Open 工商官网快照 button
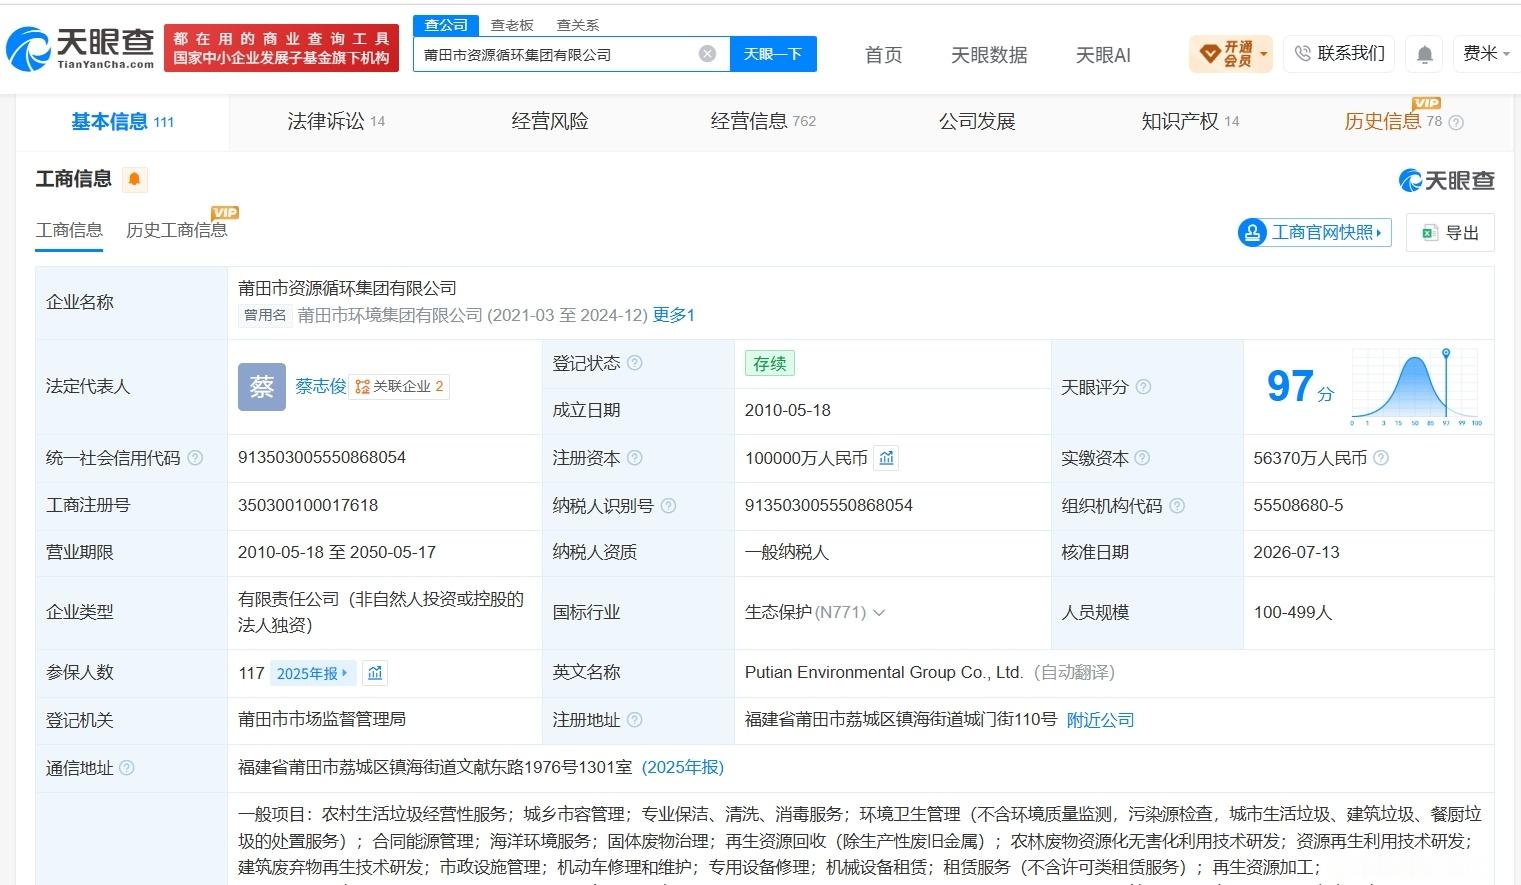 tap(1314, 232)
